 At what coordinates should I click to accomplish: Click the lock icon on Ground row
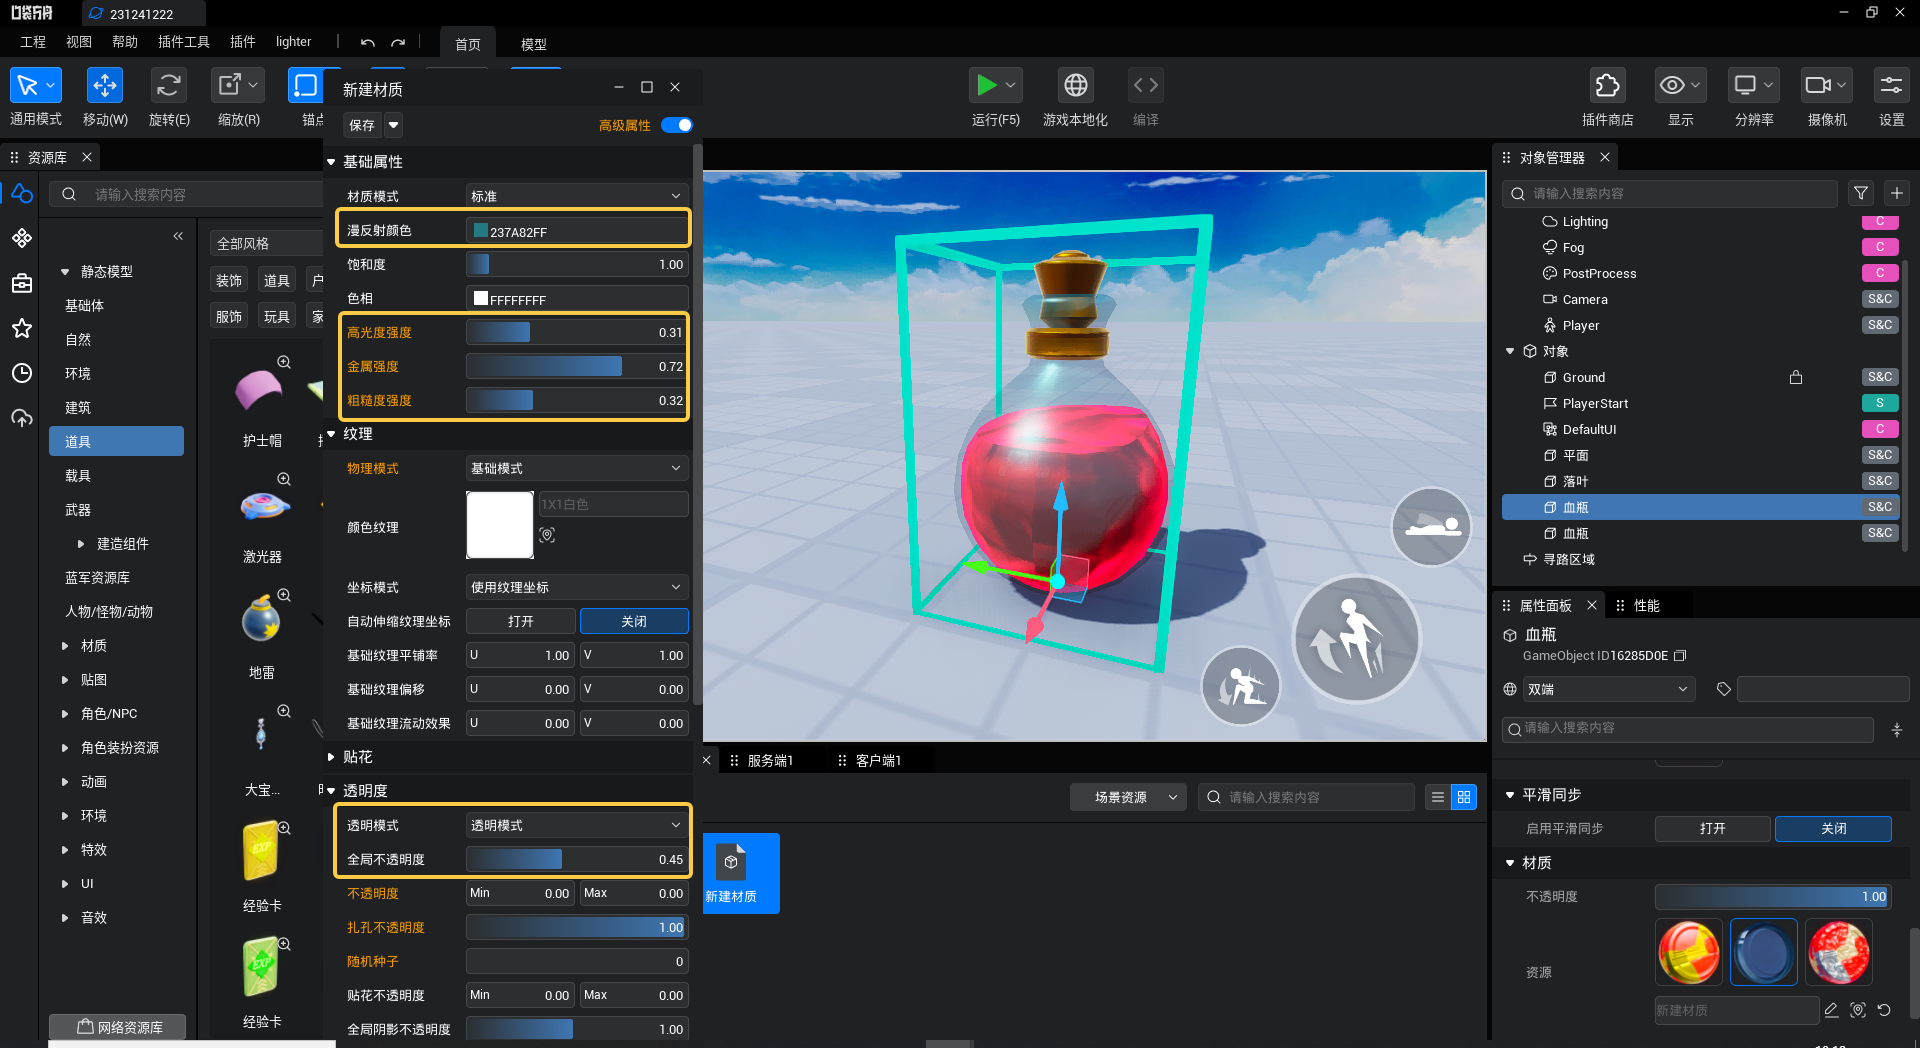pyautogui.click(x=1796, y=377)
